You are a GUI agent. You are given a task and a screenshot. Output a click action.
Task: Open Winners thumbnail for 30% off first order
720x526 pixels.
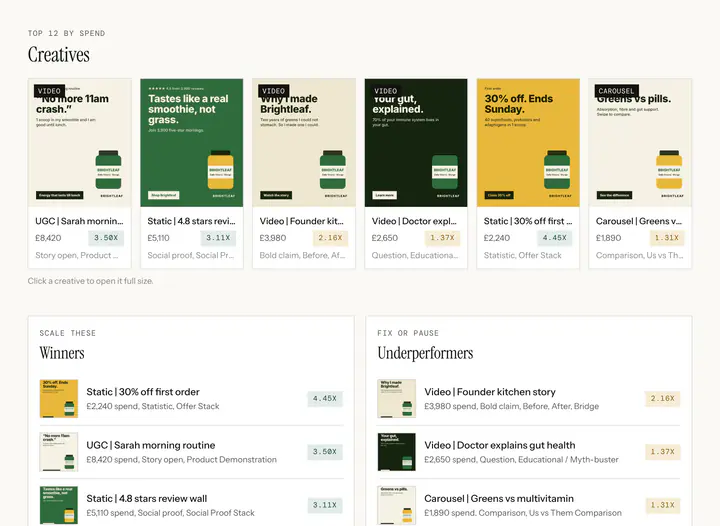point(59,398)
